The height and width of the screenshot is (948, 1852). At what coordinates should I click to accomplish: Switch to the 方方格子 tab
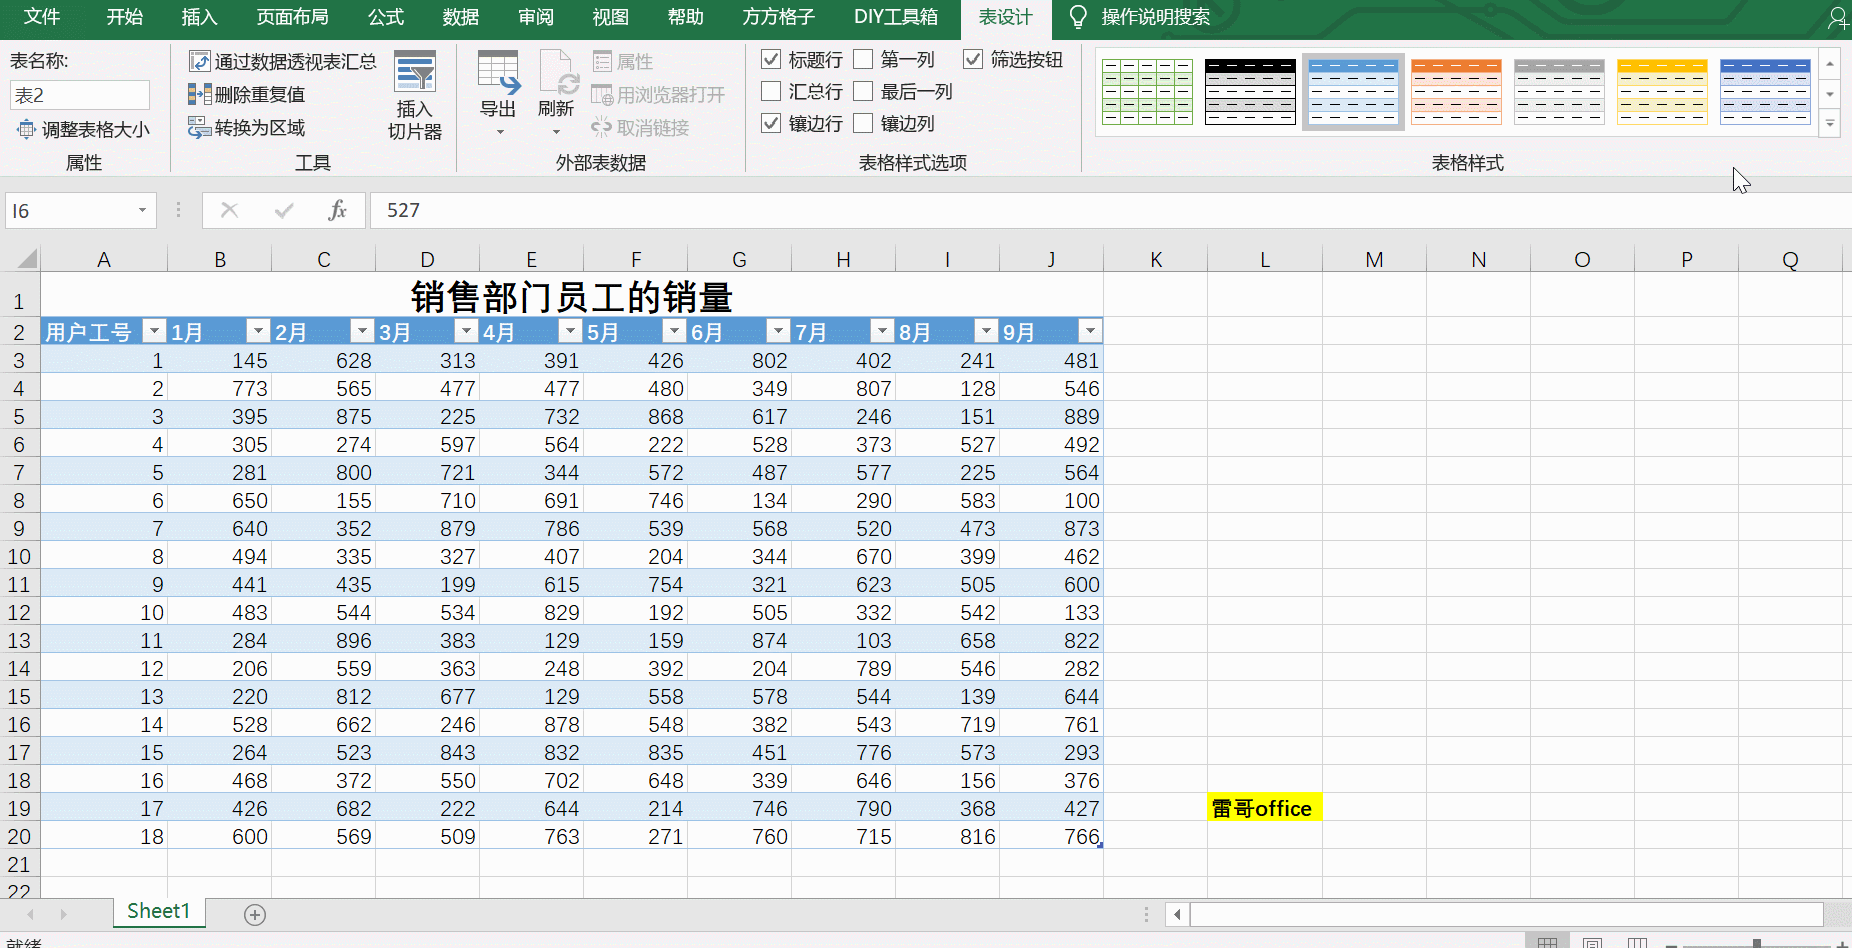coord(778,17)
